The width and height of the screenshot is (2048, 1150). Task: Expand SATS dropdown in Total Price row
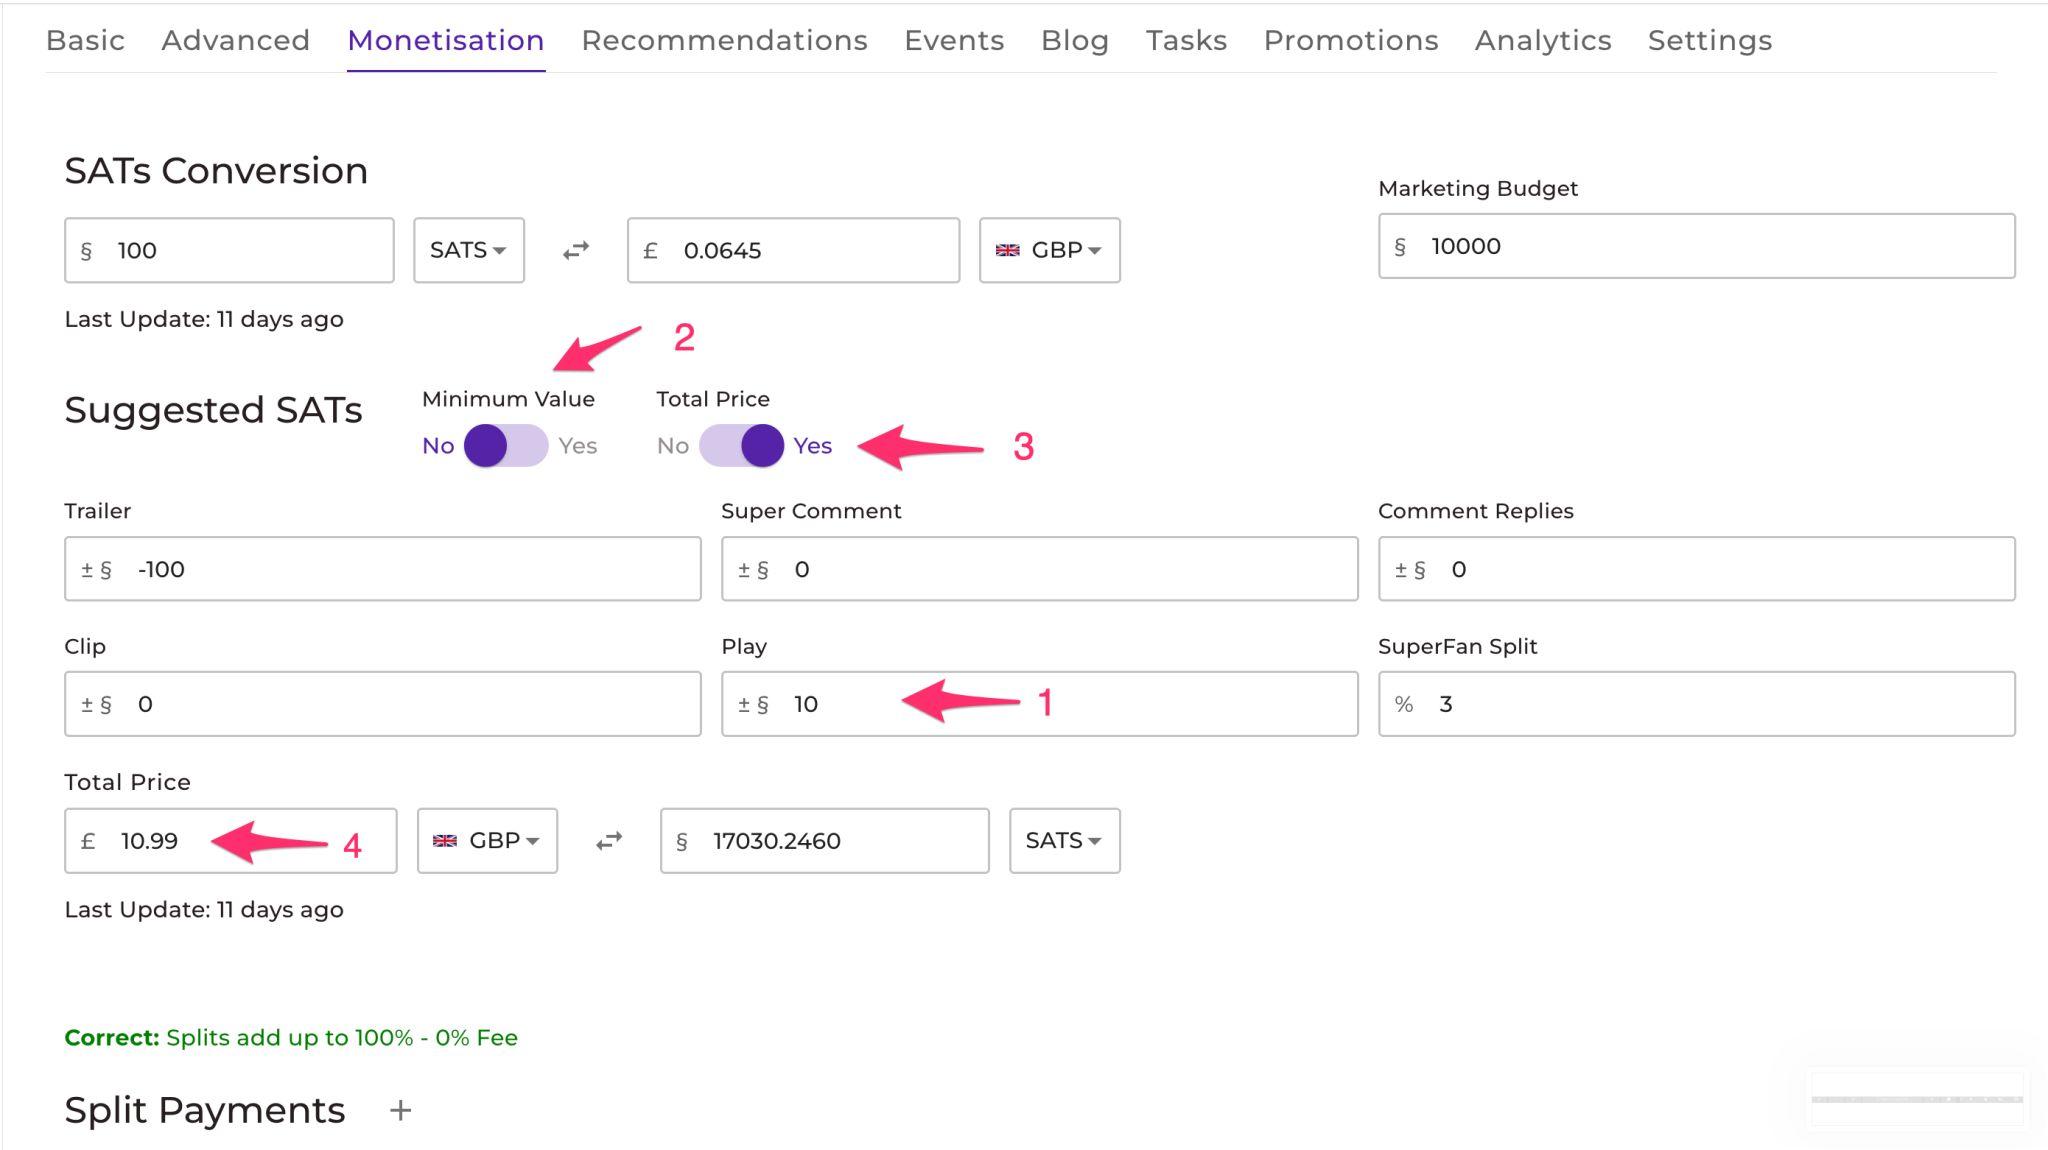click(1063, 841)
